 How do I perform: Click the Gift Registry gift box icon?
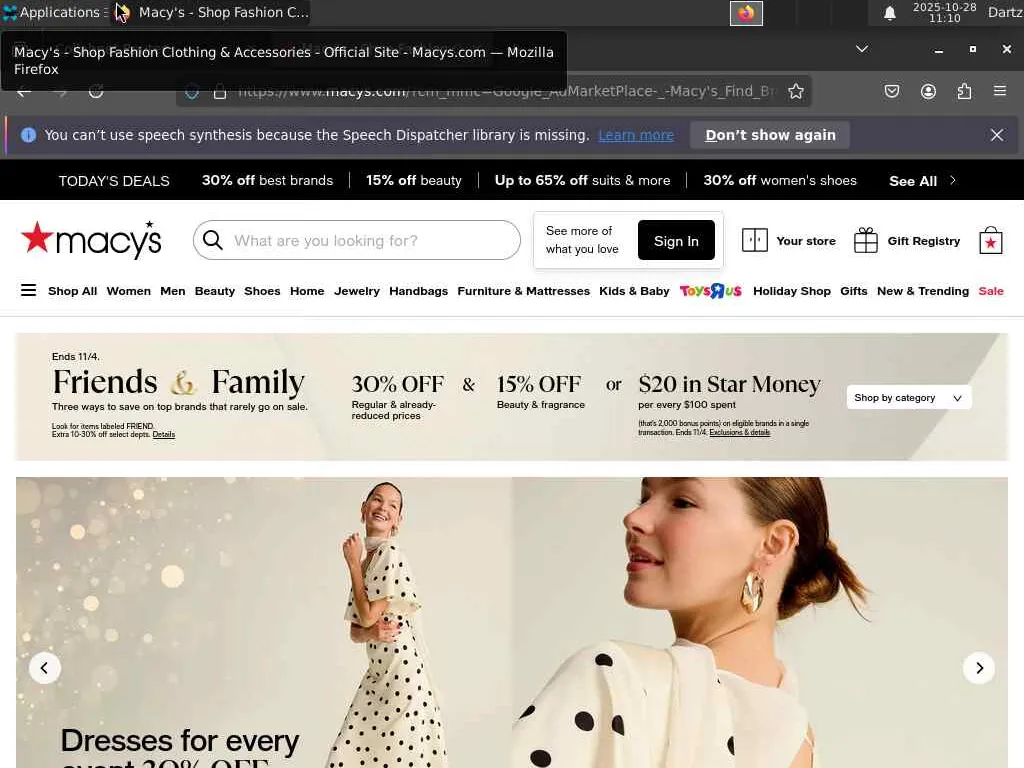click(865, 240)
